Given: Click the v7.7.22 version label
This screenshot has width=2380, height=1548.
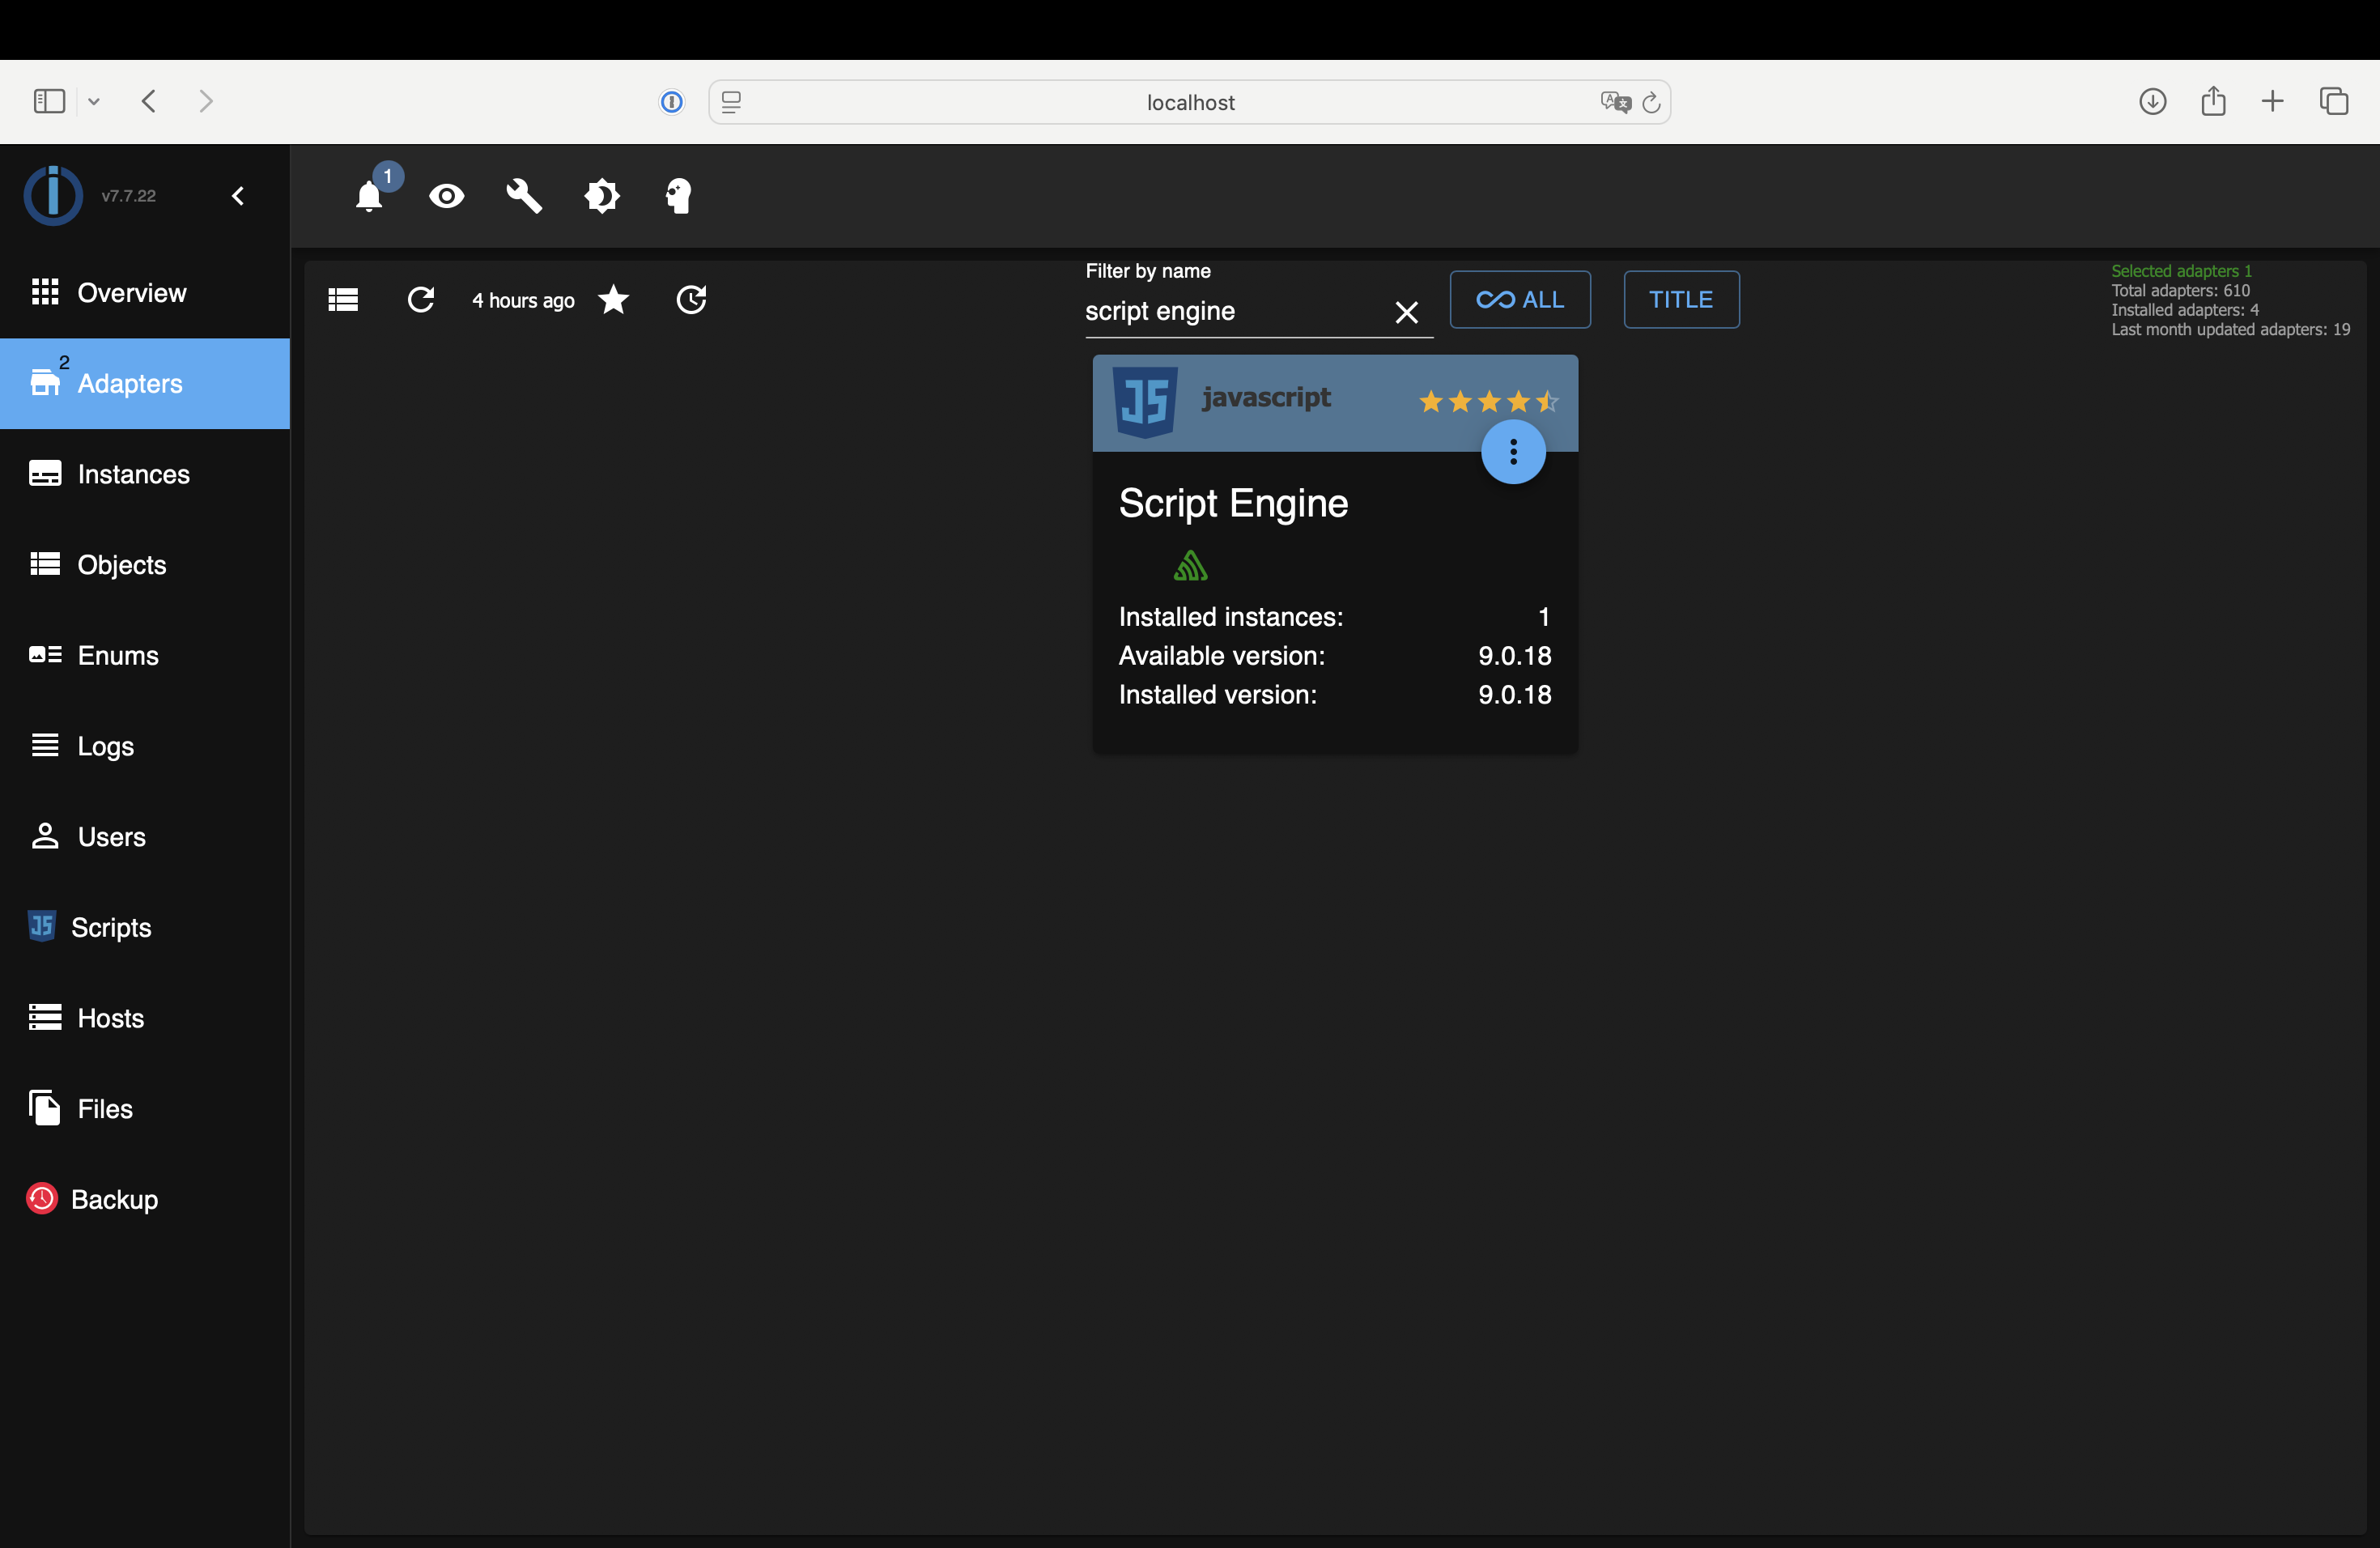Looking at the screenshot, I should click(129, 196).
